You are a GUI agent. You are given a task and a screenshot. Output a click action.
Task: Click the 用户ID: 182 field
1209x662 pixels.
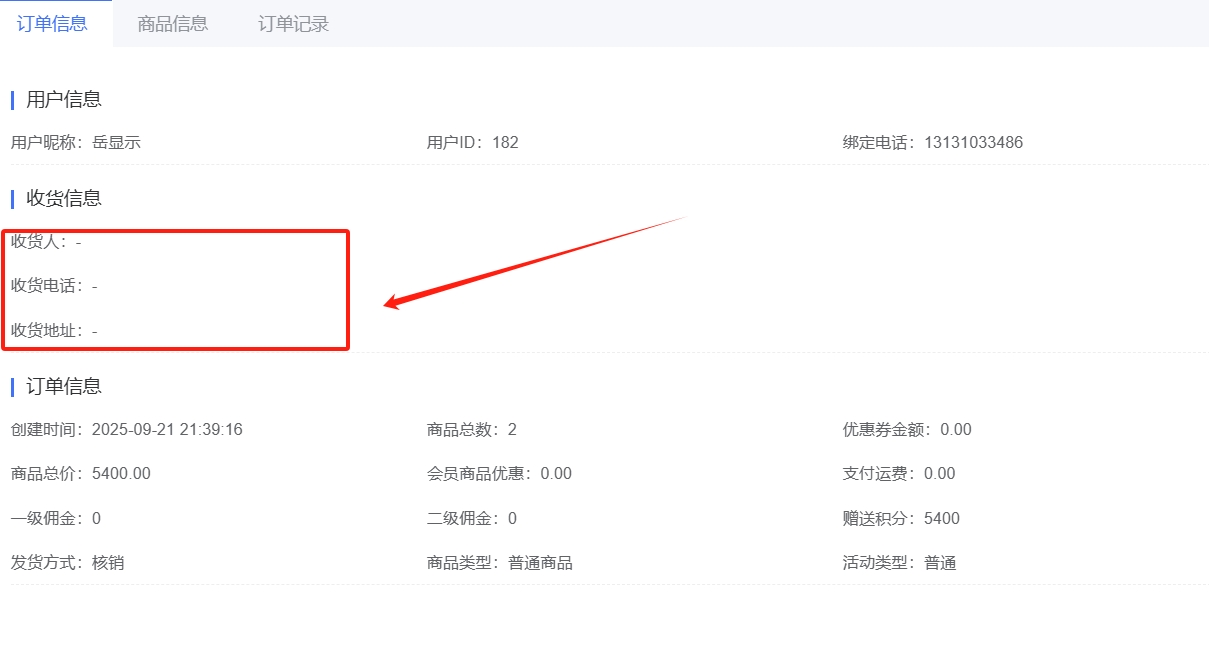(472, 142)
